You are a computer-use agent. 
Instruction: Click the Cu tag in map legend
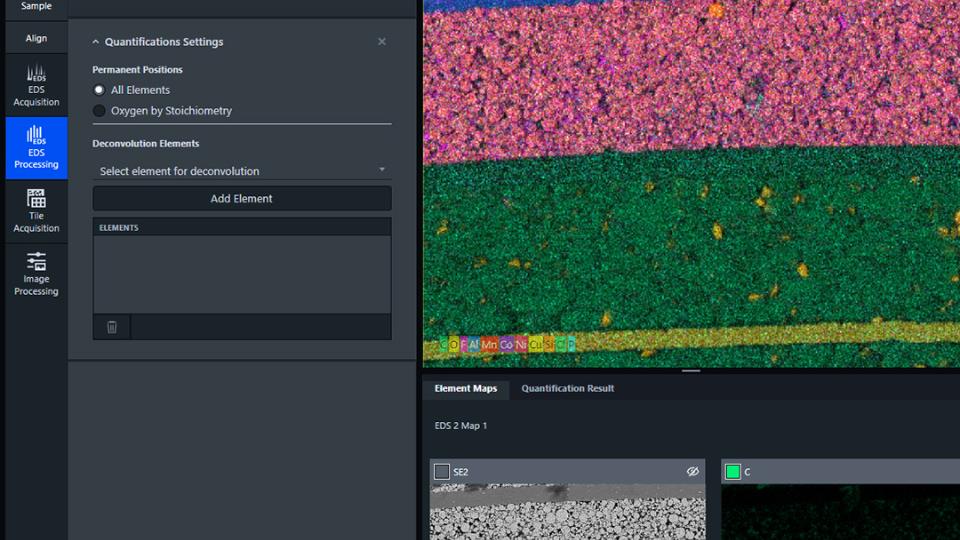pos(536,344)
